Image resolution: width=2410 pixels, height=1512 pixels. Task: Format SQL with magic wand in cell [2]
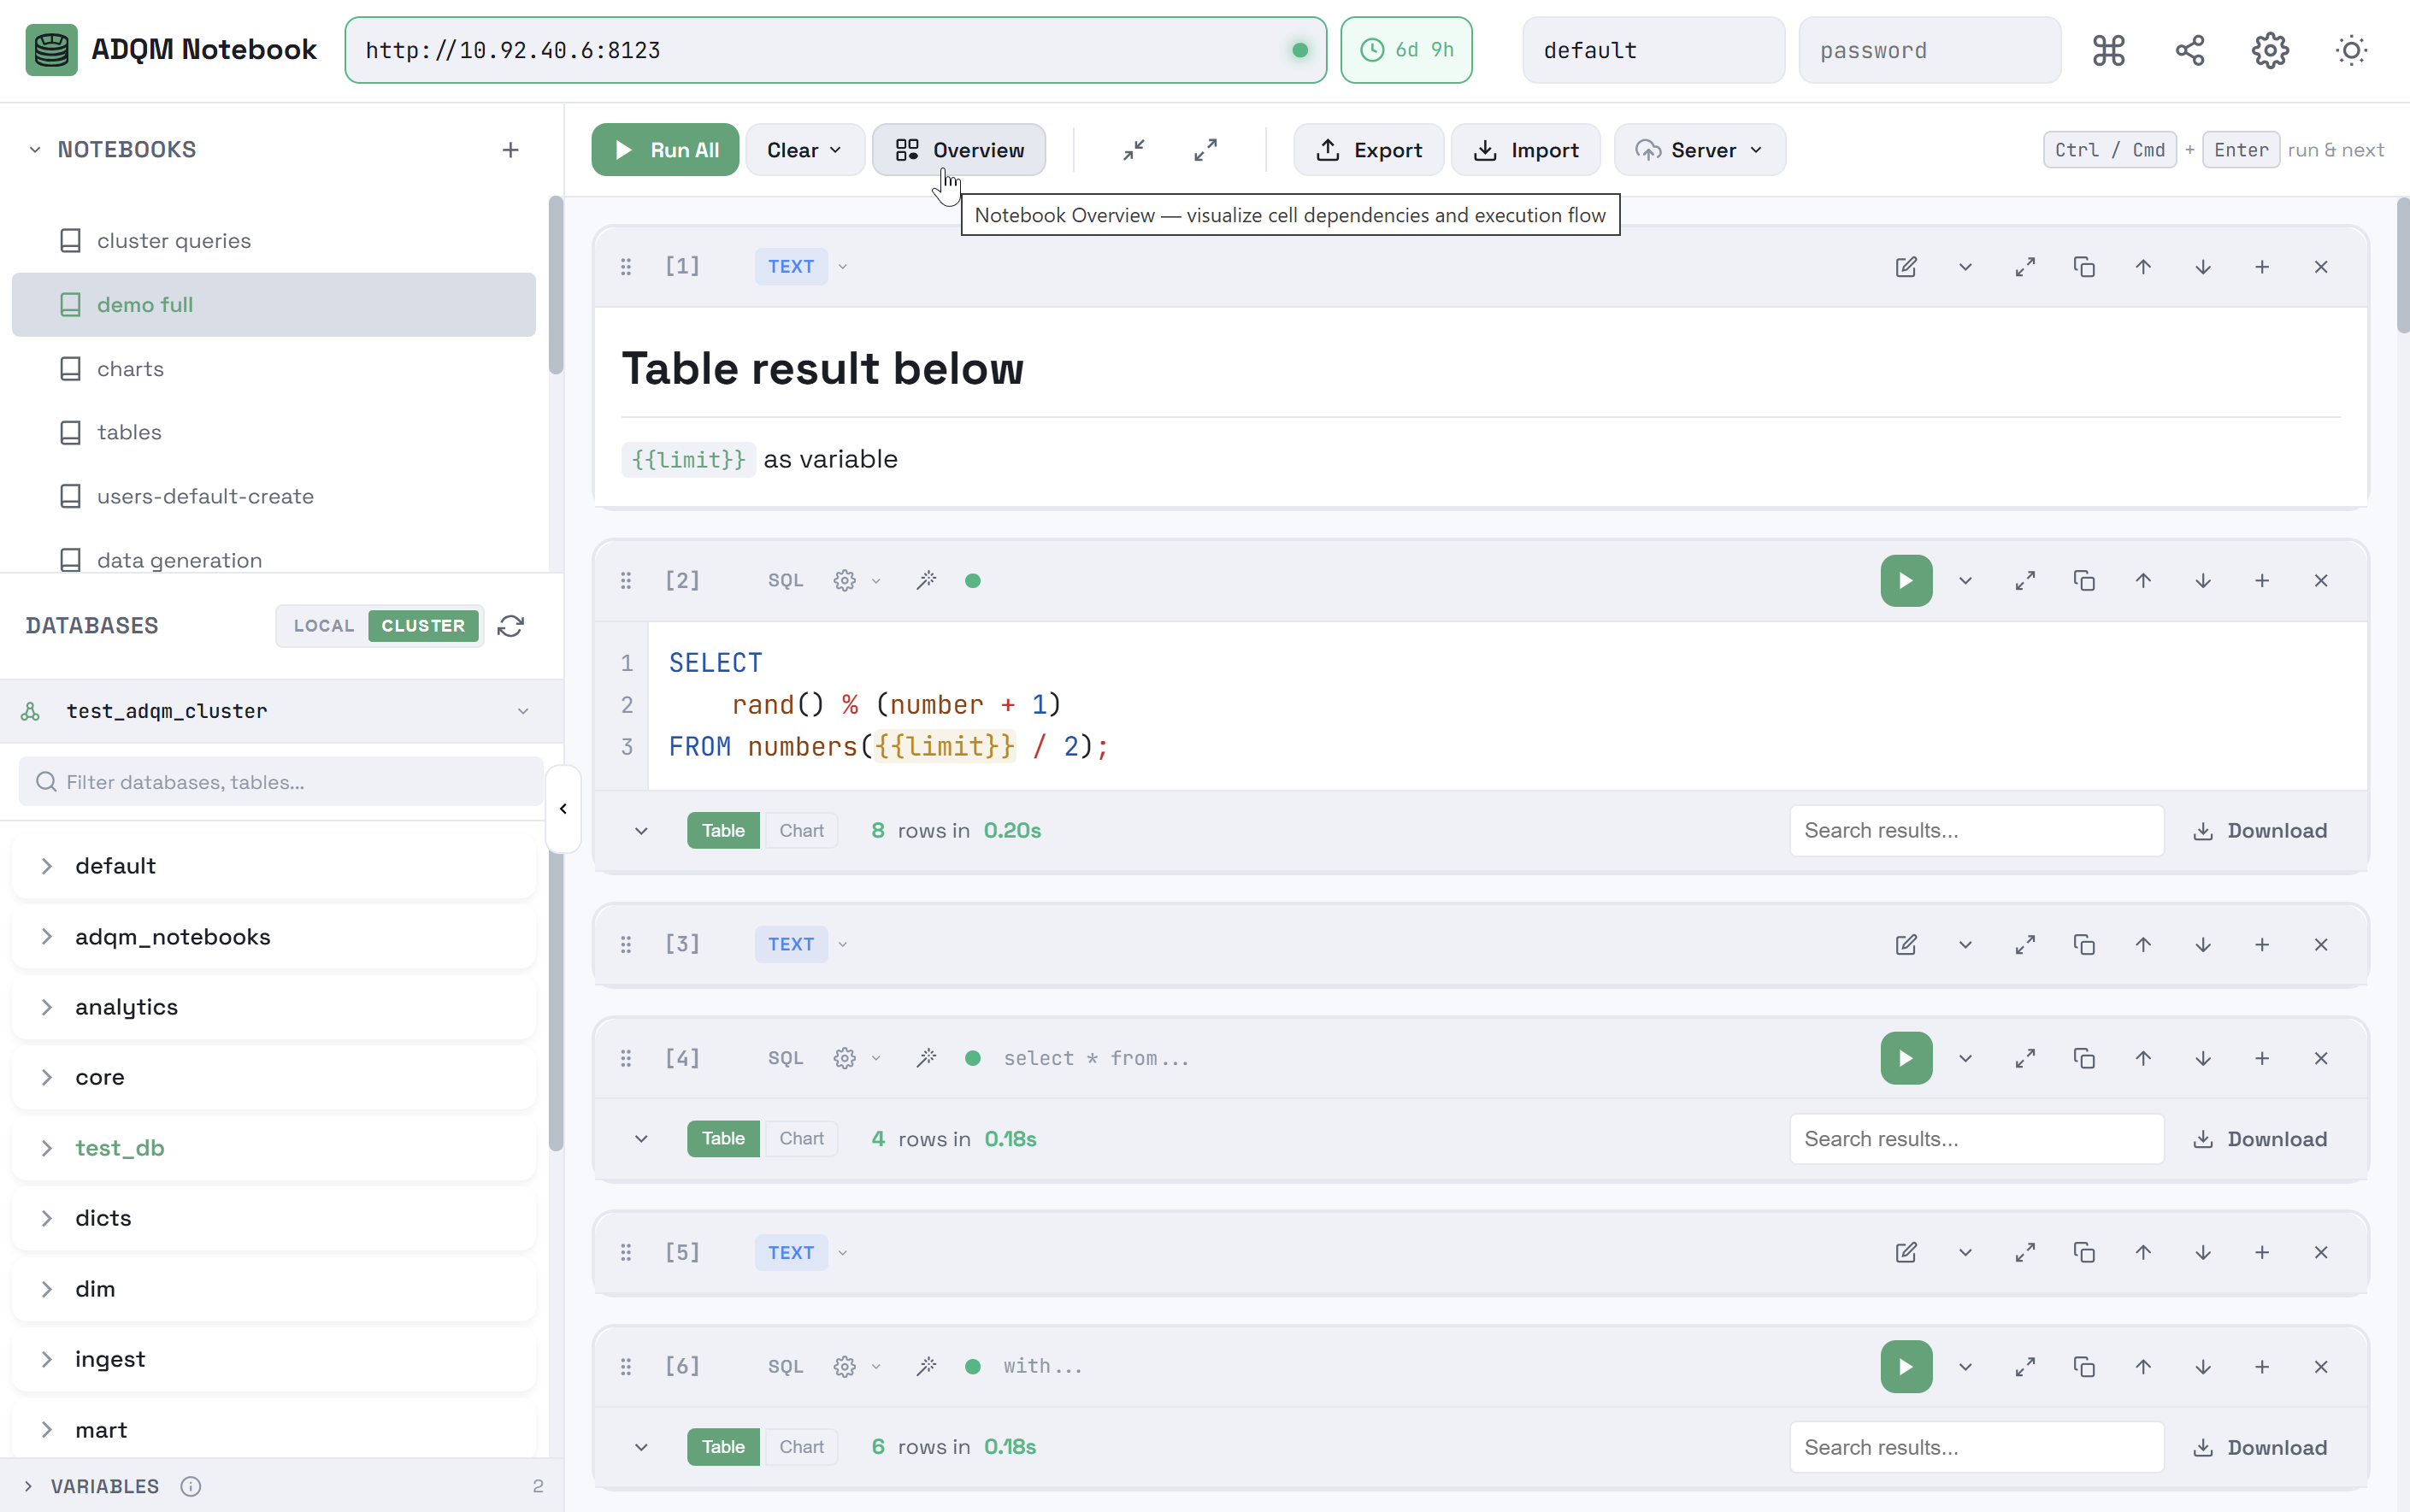[x=926, y=581]
